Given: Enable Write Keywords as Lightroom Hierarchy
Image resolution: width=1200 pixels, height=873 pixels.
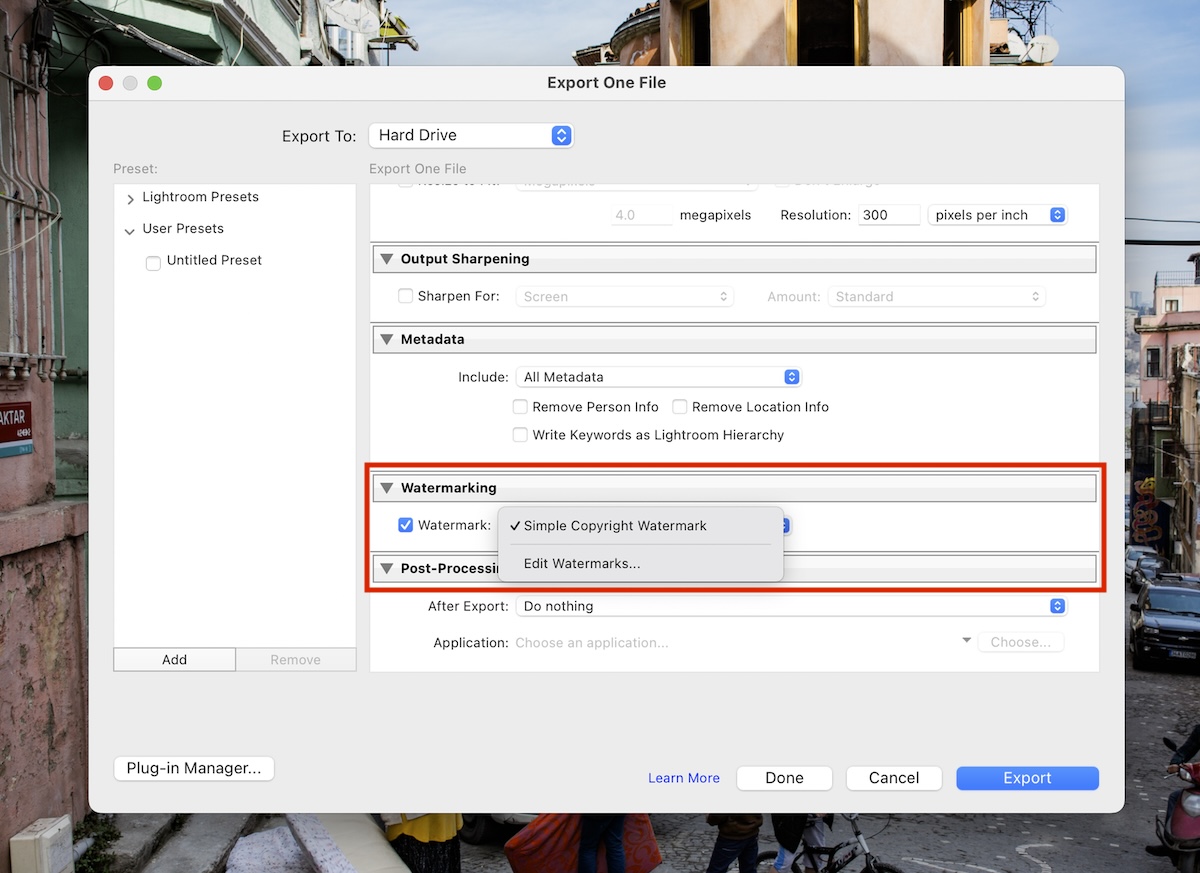Looking at the screenshot, I should click(520, 435).
